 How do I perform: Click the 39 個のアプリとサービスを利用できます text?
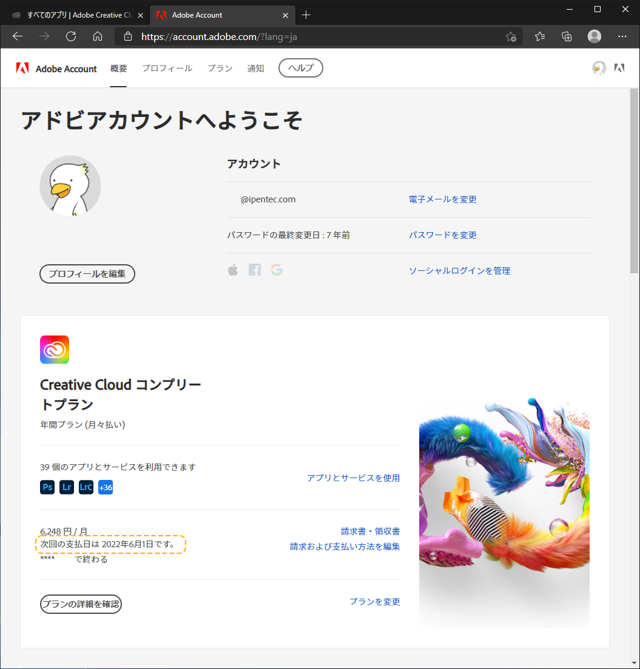pyautogui.click(x=118, y=467)
